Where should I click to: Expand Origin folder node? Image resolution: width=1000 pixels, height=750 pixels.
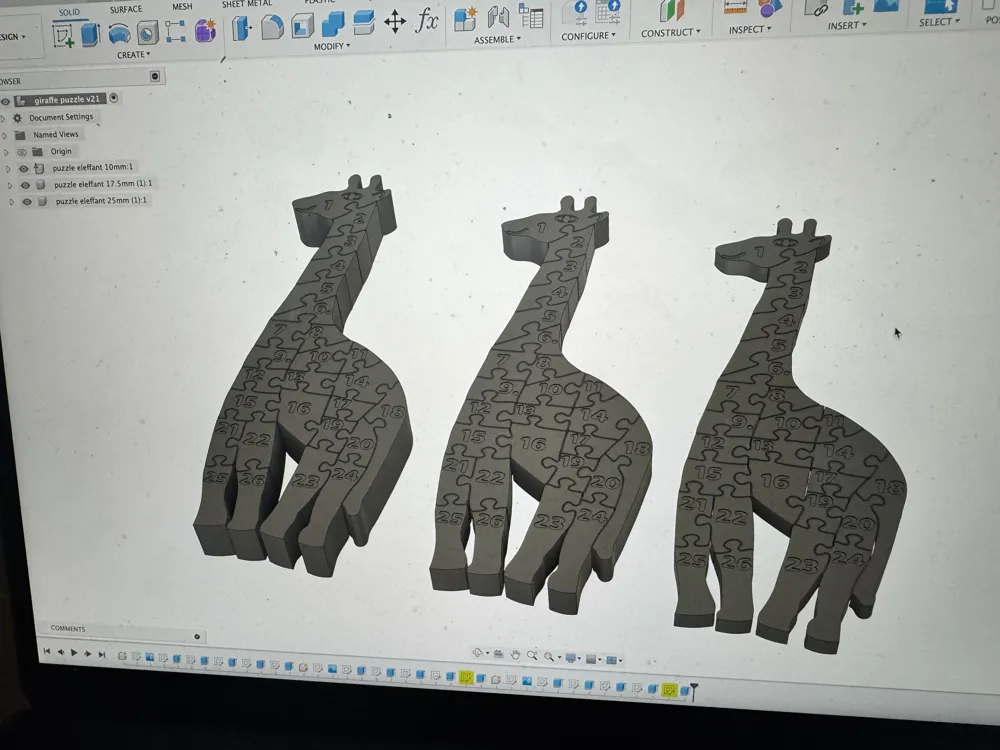coord(6,152)
